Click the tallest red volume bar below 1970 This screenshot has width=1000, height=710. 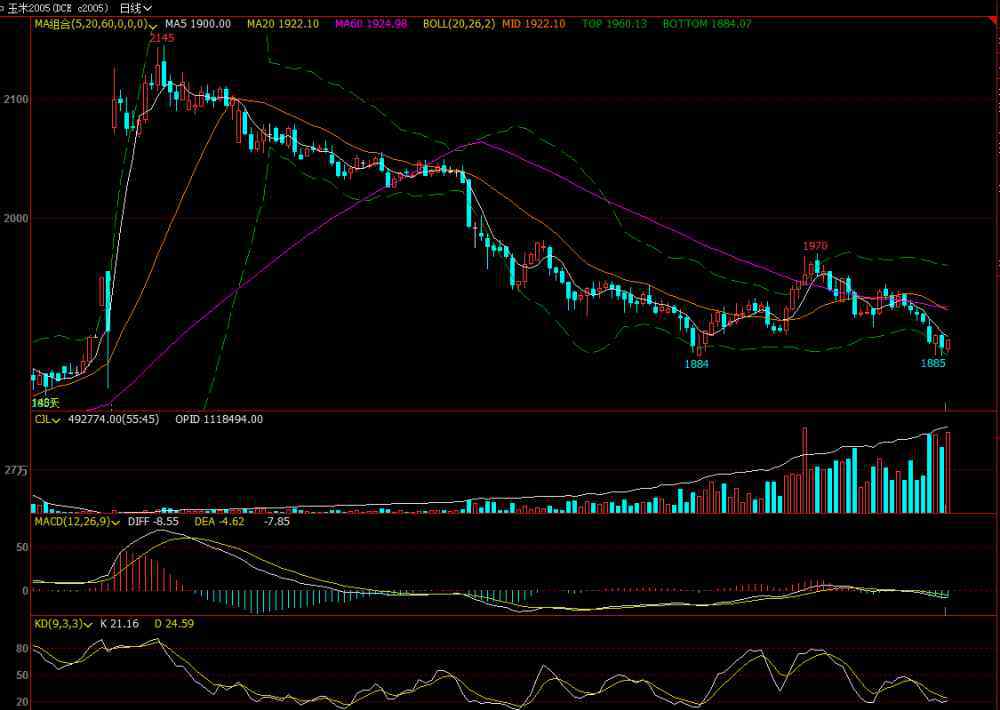coord(804,470)
